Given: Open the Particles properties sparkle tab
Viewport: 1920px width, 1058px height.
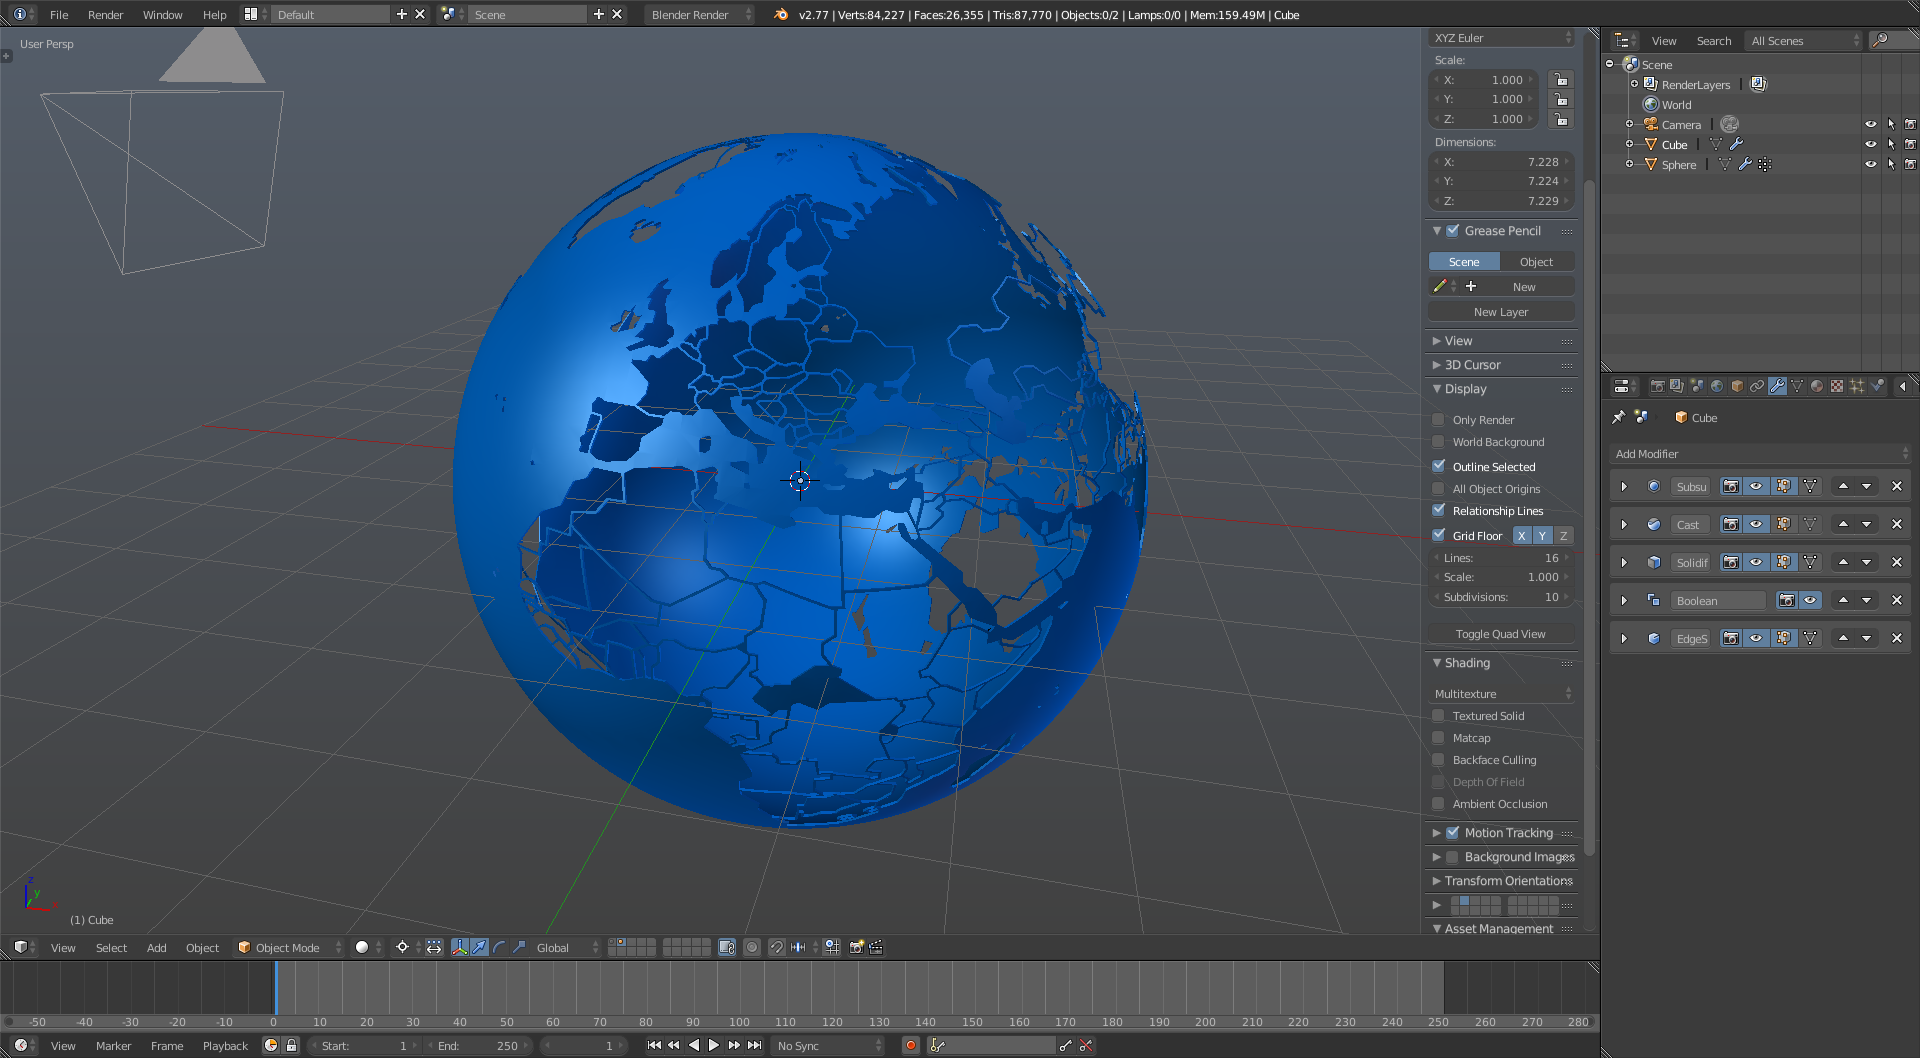Looking at the screenshot, I should point(1857,386).
